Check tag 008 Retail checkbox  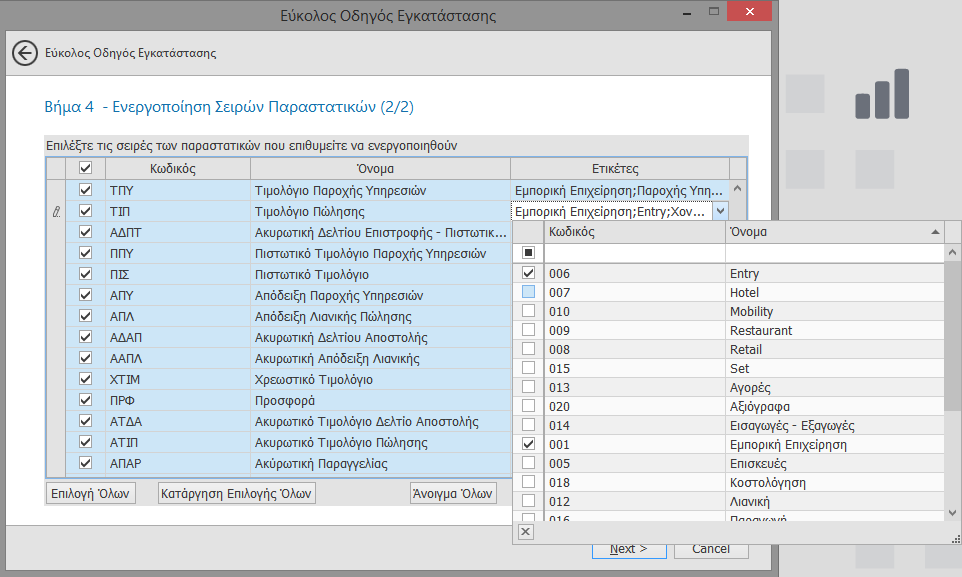[x=528, y=349]
